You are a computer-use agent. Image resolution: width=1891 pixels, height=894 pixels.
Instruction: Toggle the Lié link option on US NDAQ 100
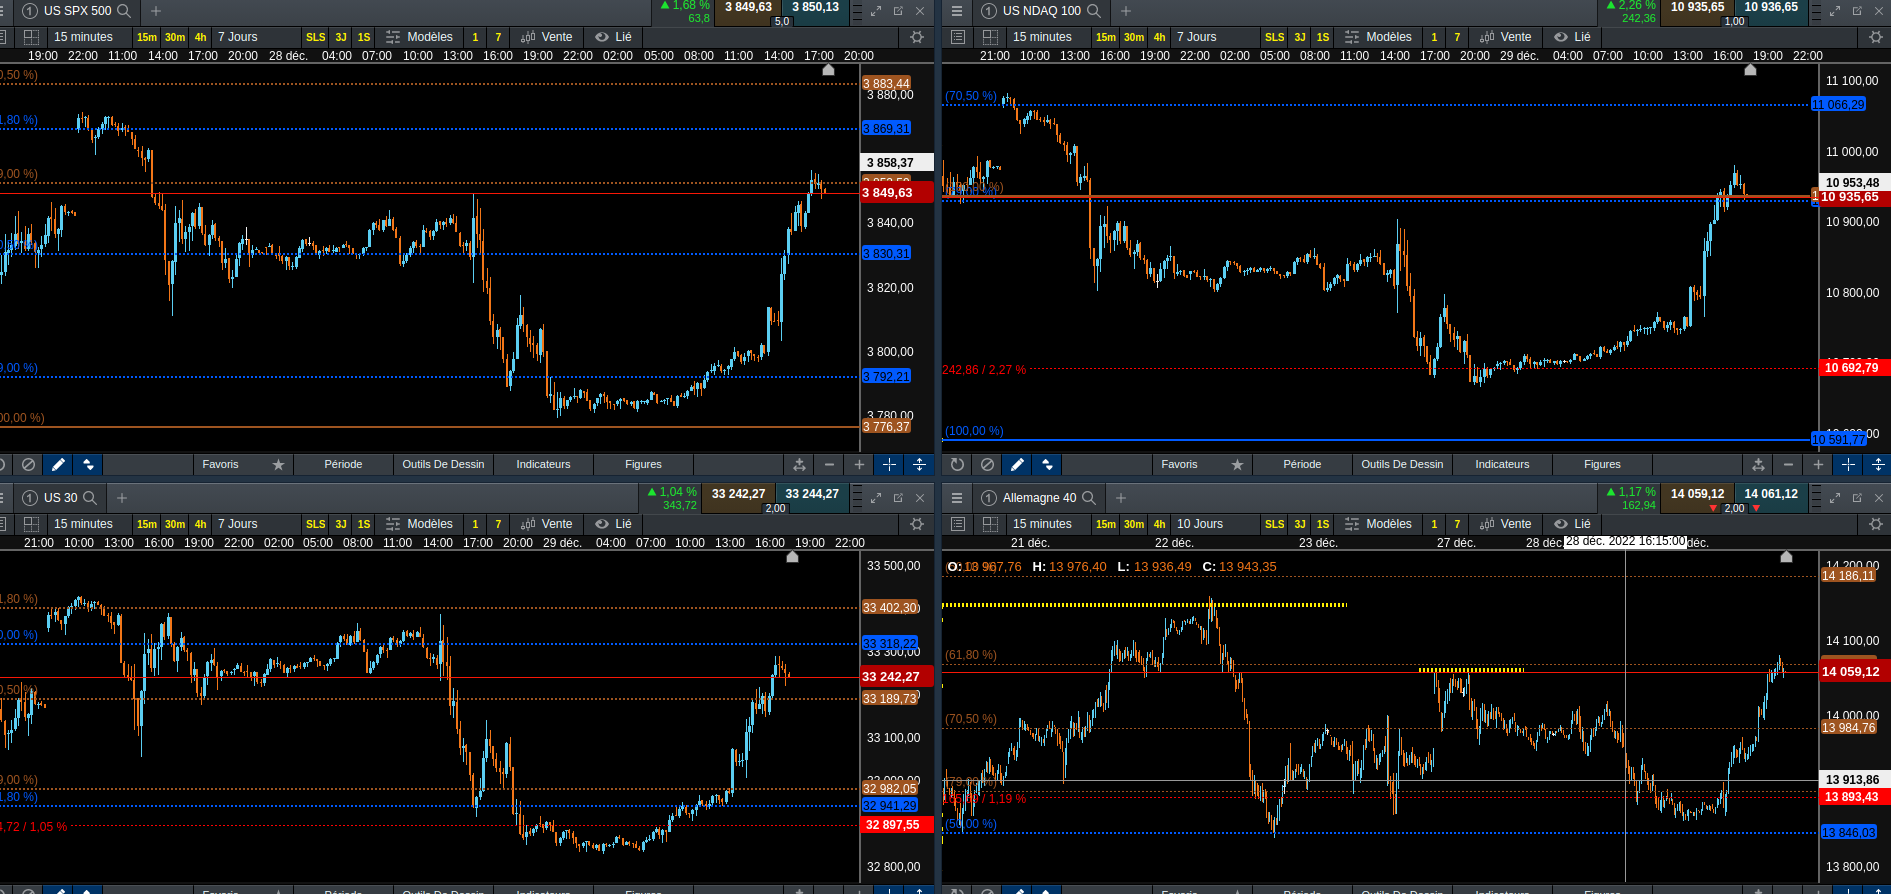coord(1573,37)
